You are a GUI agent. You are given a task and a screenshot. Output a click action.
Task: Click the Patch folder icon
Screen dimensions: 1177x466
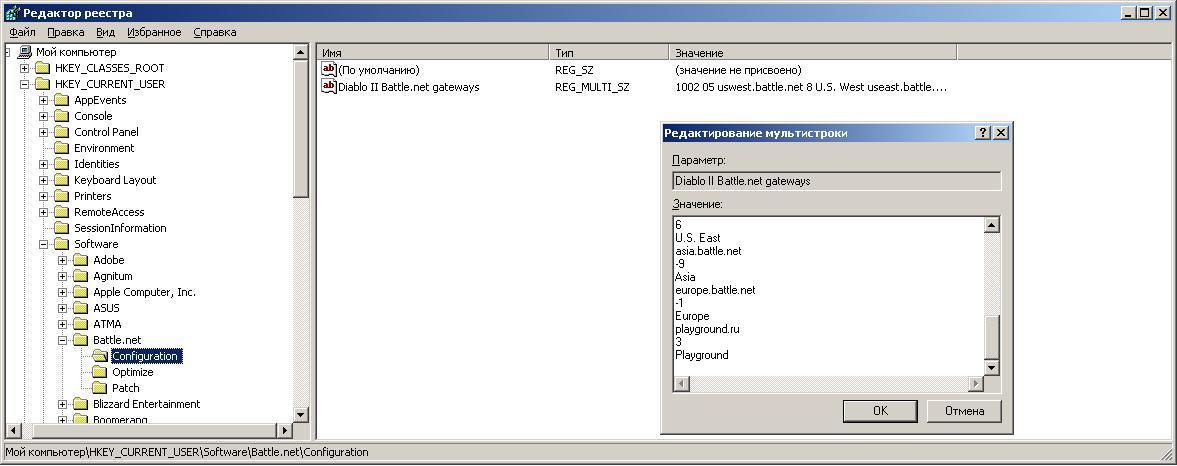[x=100, y=388]
